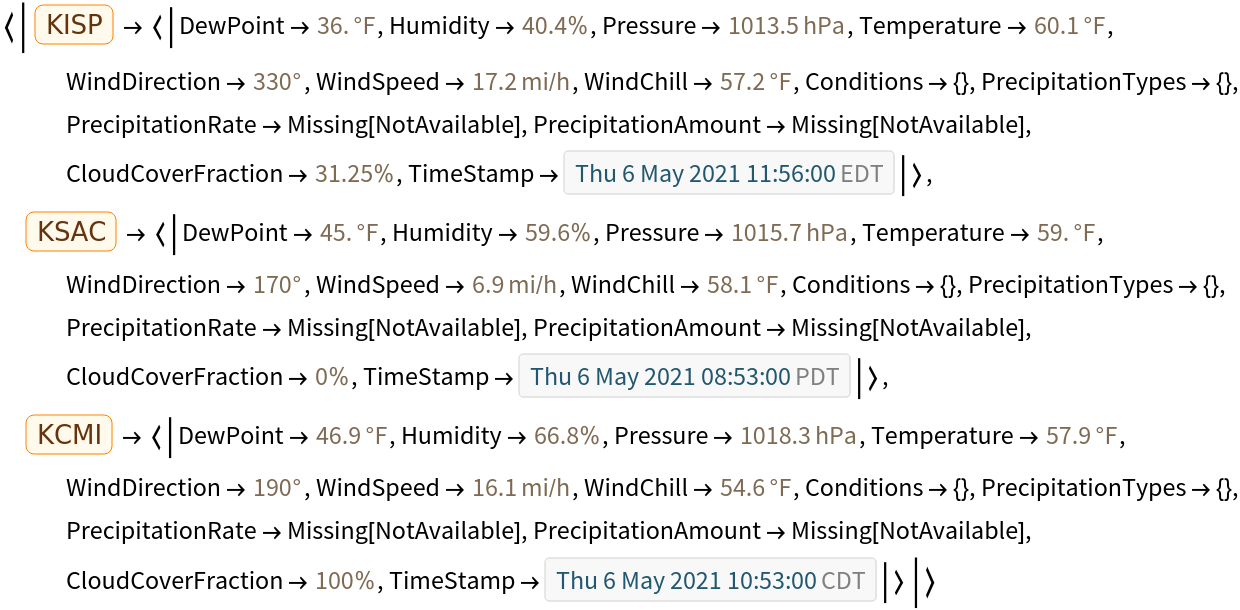
Task: Click the KCMI airport entity box
Action: [69, 436]
